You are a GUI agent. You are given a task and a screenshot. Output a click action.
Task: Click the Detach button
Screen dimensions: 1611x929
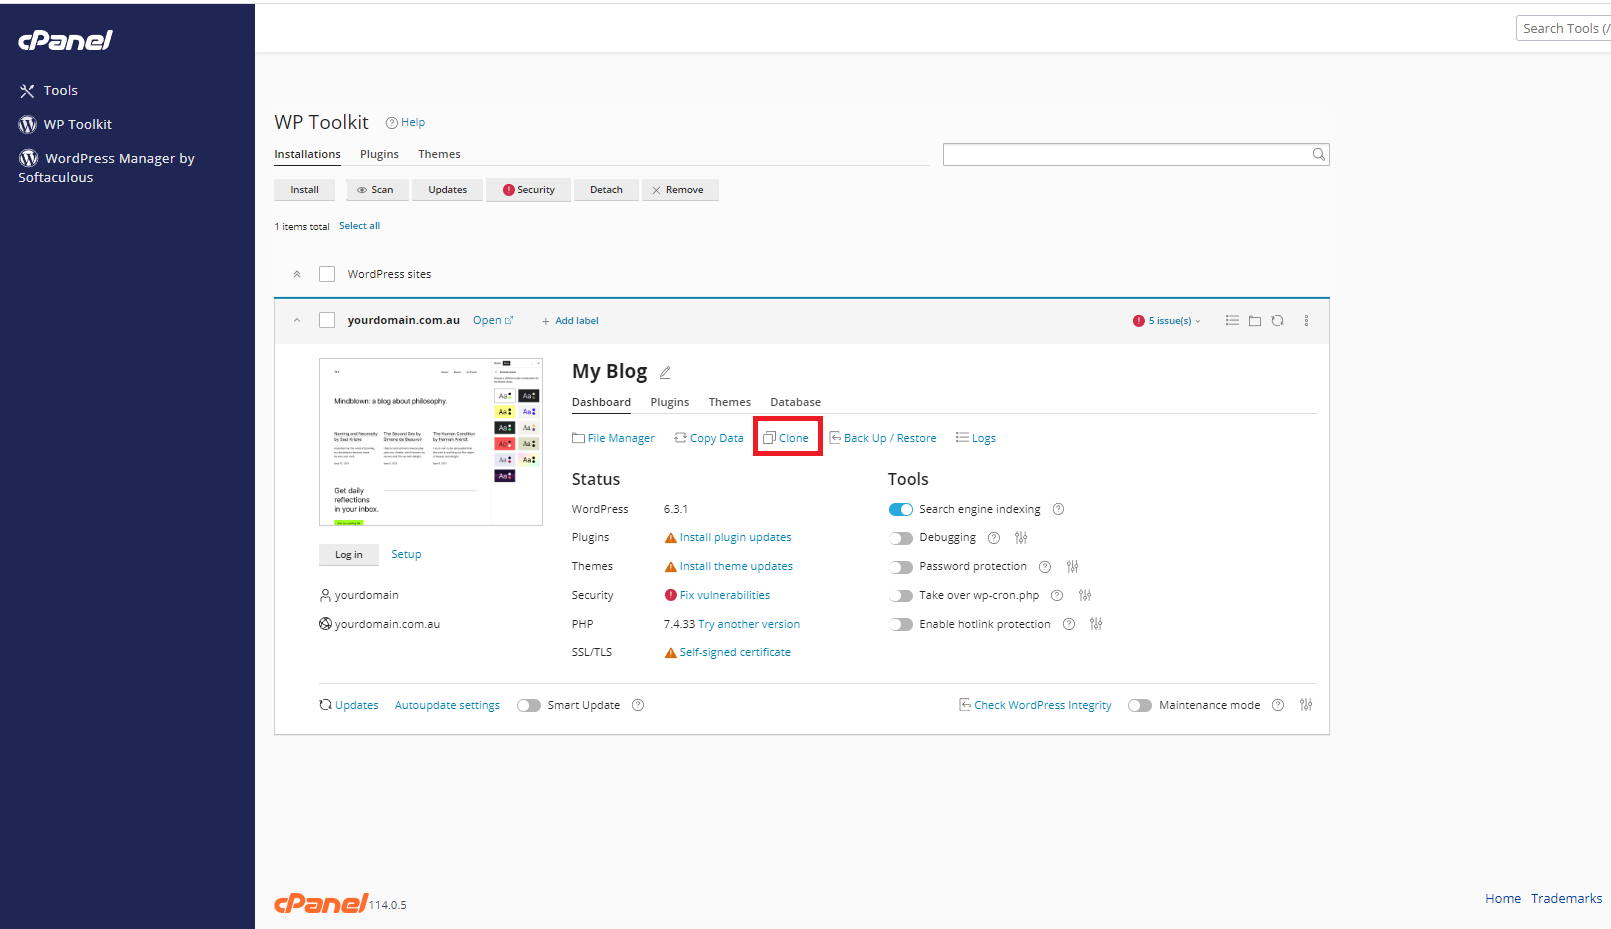[x=606, y=190]
